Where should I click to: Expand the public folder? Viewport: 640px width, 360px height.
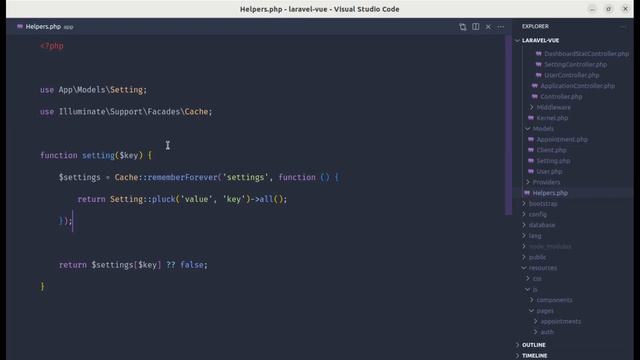[537, 257]
